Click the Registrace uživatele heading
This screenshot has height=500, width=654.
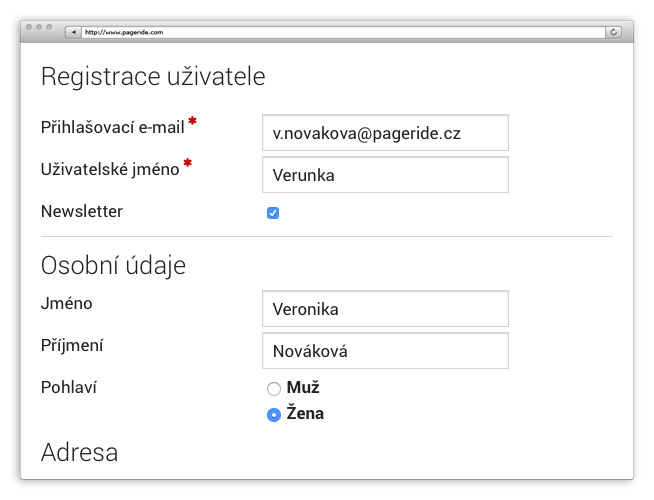[153, 77]
